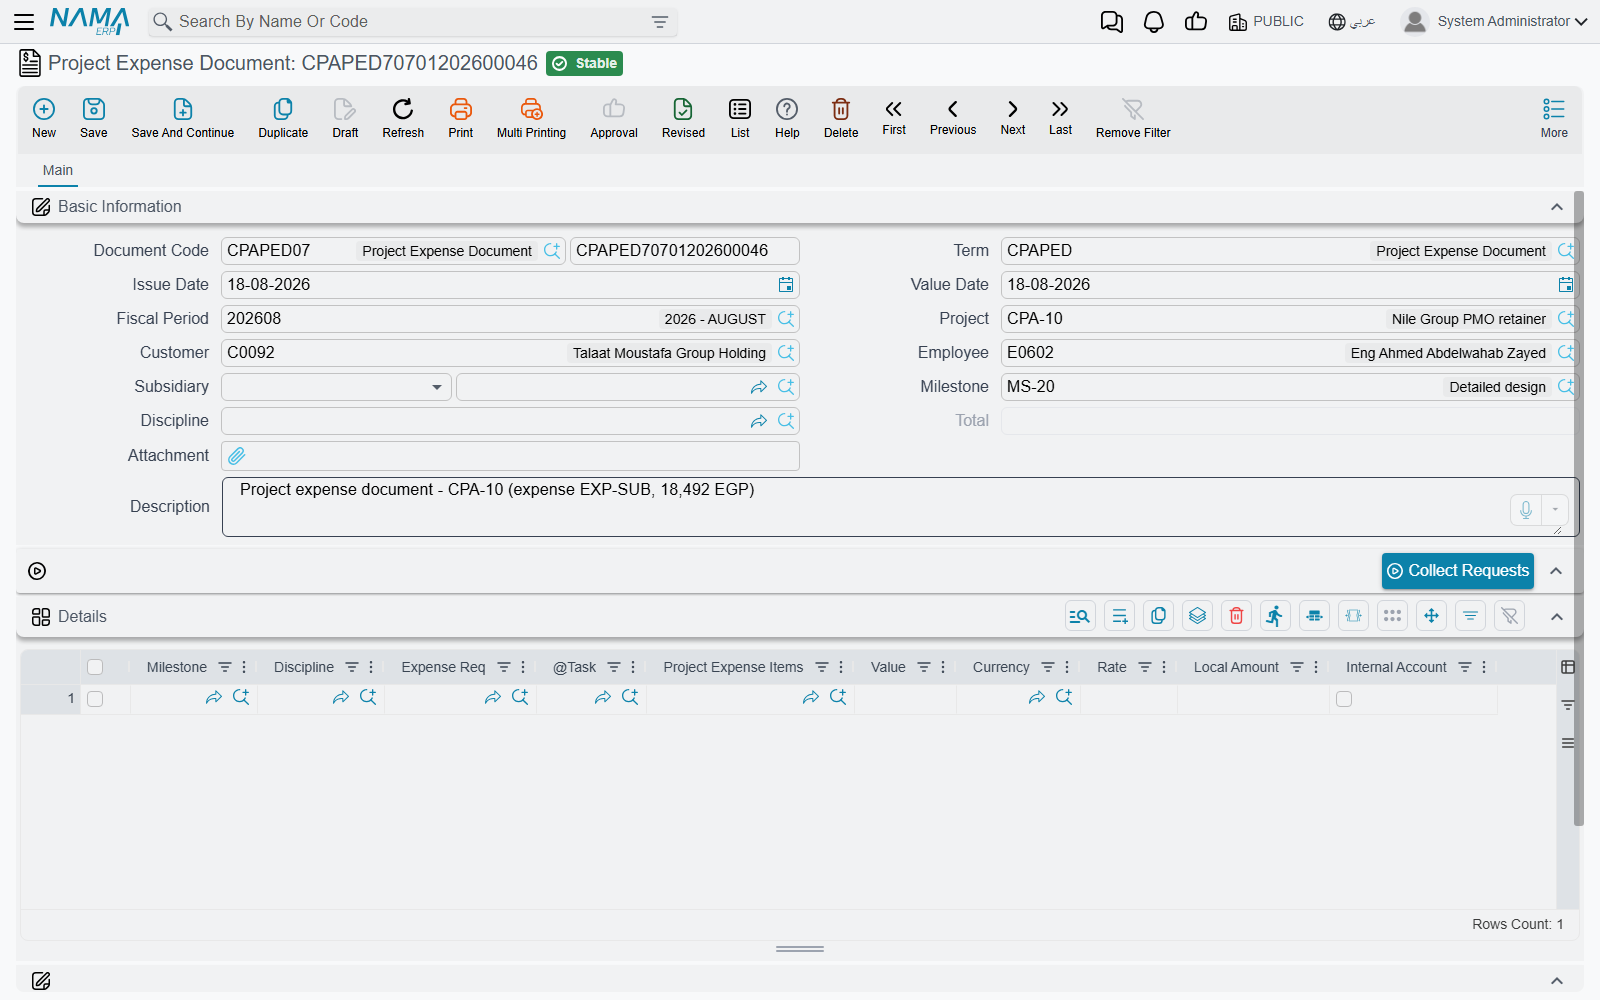Viewport: 1600px width, 1000px height.
Task: Click the panel resize handle below grid
Action: (x=800, y=949)
